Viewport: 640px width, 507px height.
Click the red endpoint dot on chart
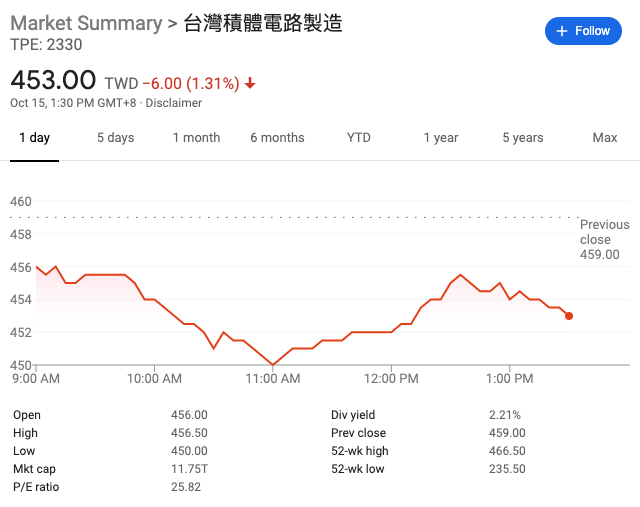tap(569, 316)
